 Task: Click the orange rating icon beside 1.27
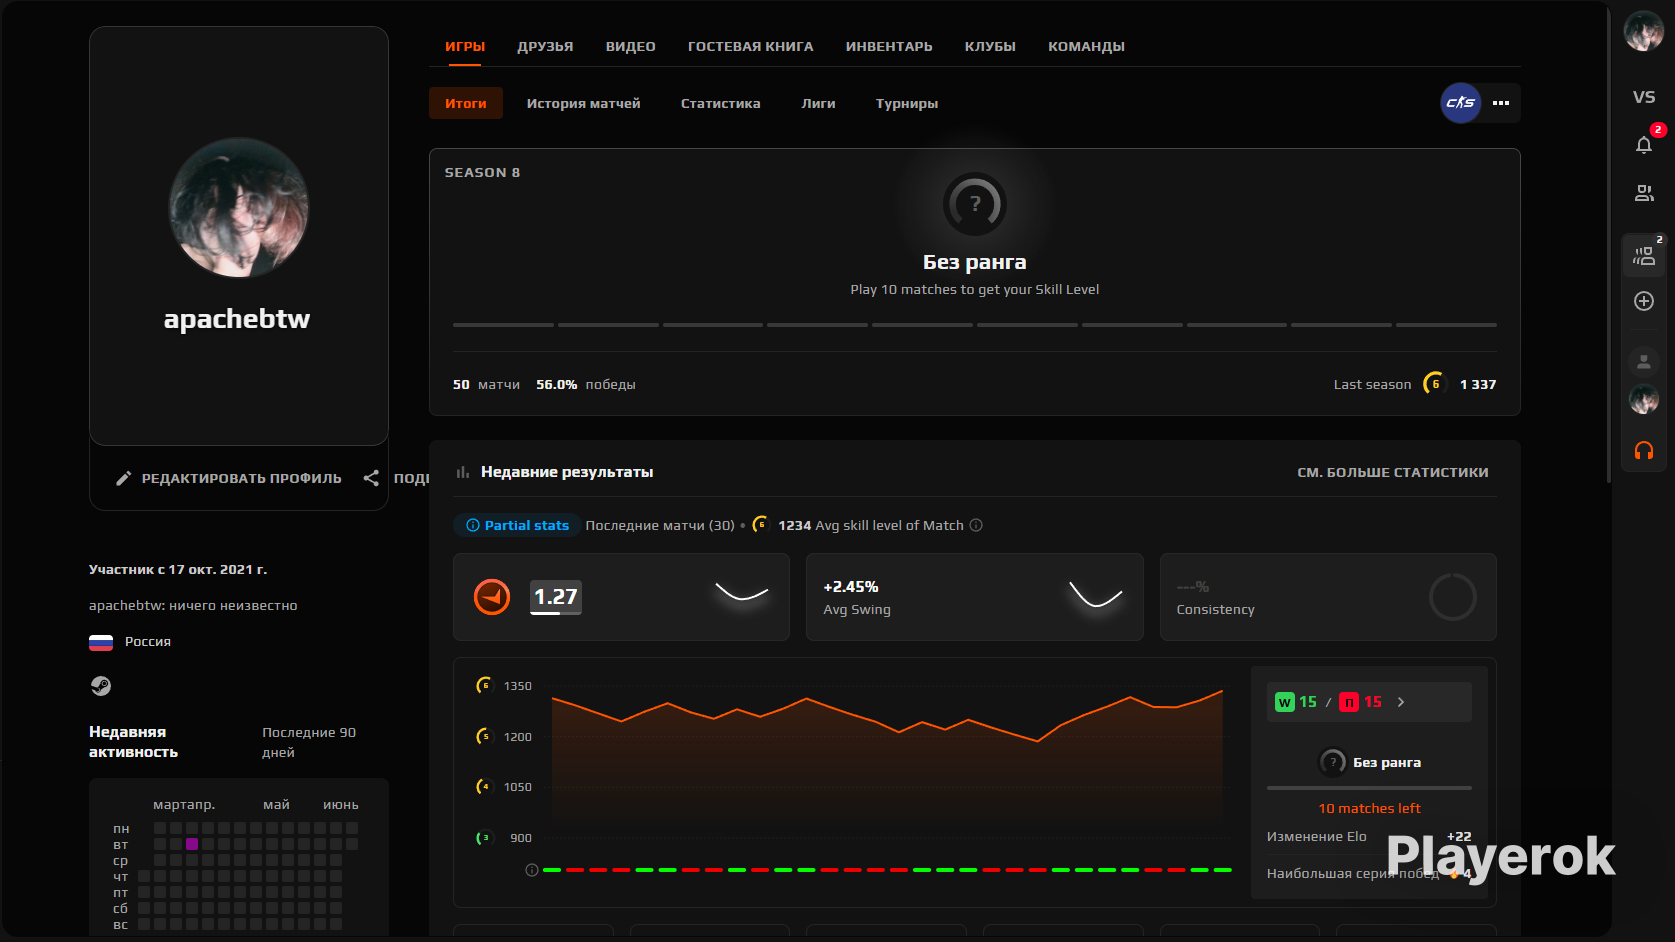click(492, 597)
